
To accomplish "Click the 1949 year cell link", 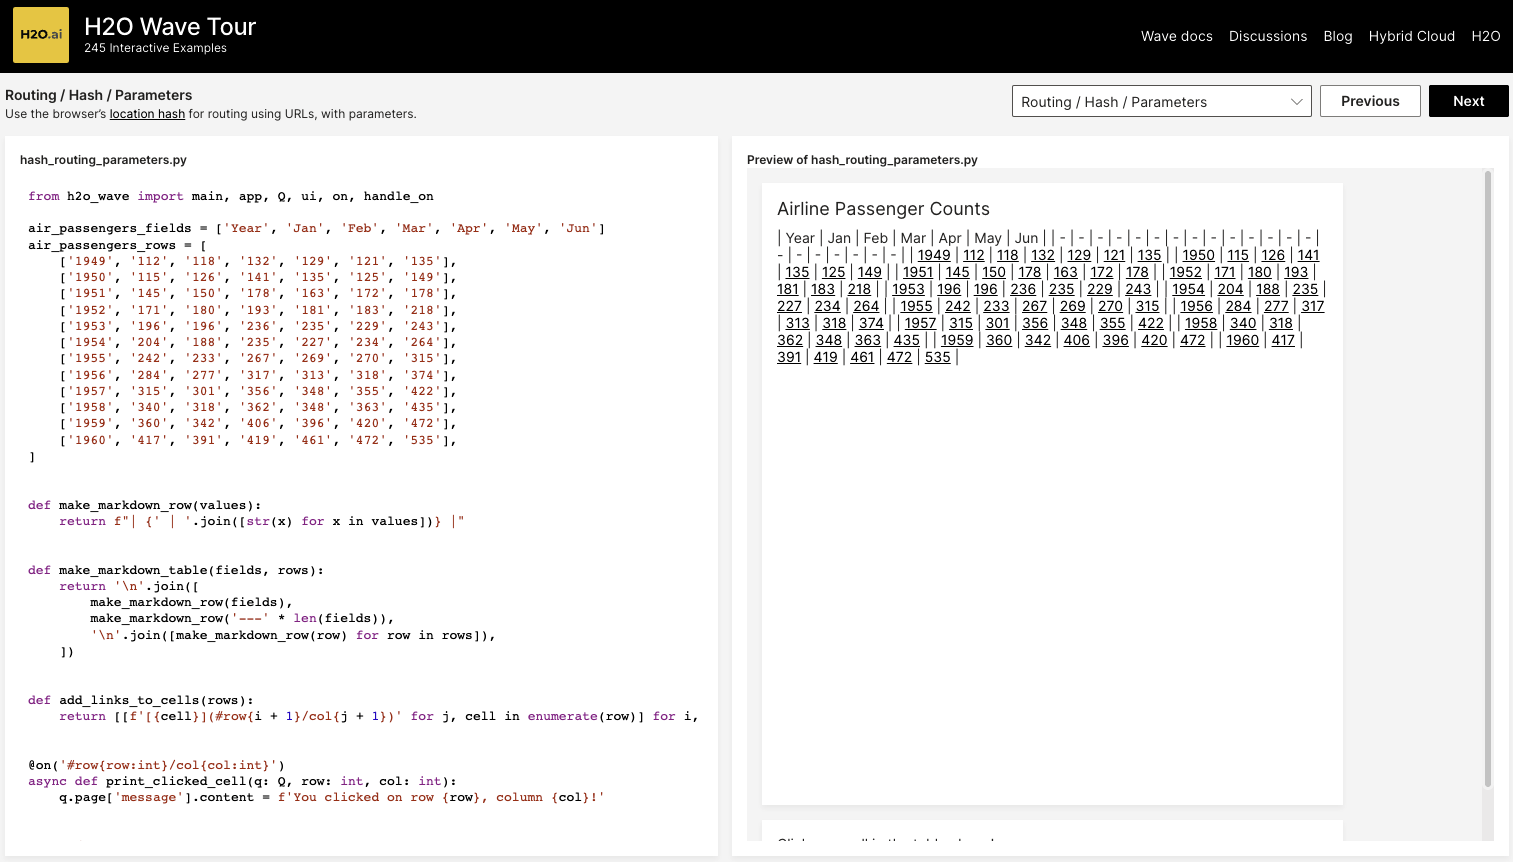I will [x=932, y=255].
